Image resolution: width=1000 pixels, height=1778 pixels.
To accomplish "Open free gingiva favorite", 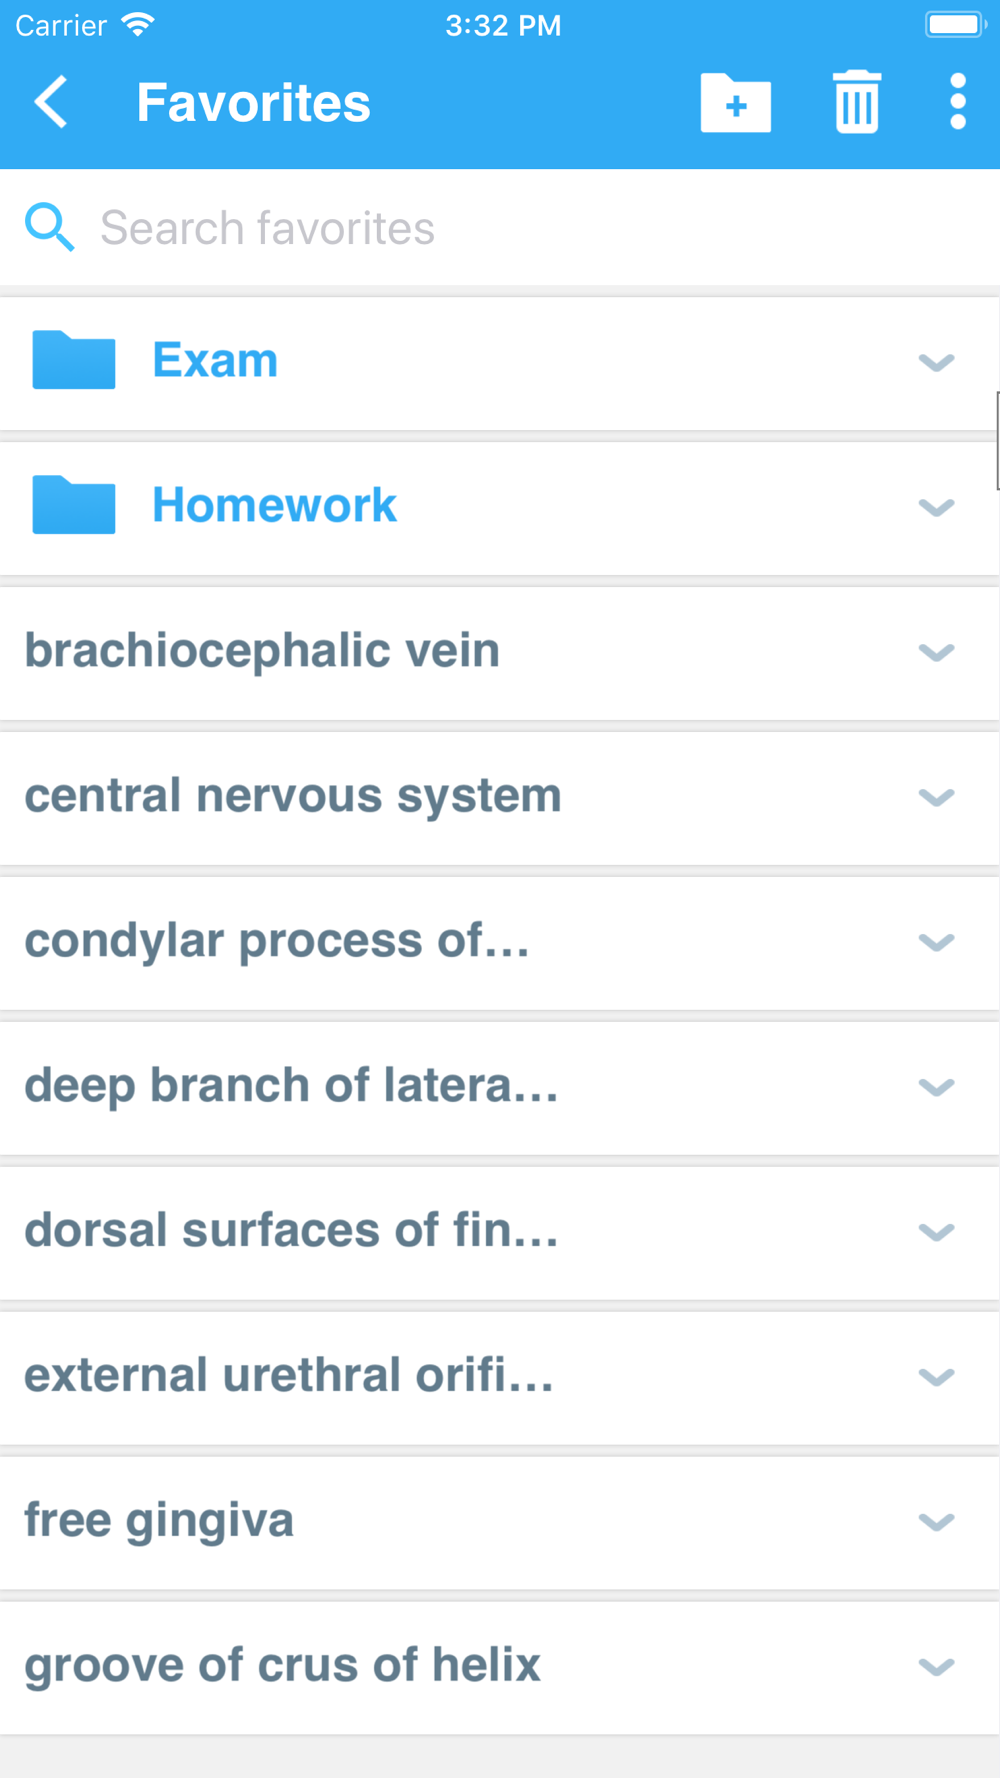I will click(159, 1521).
